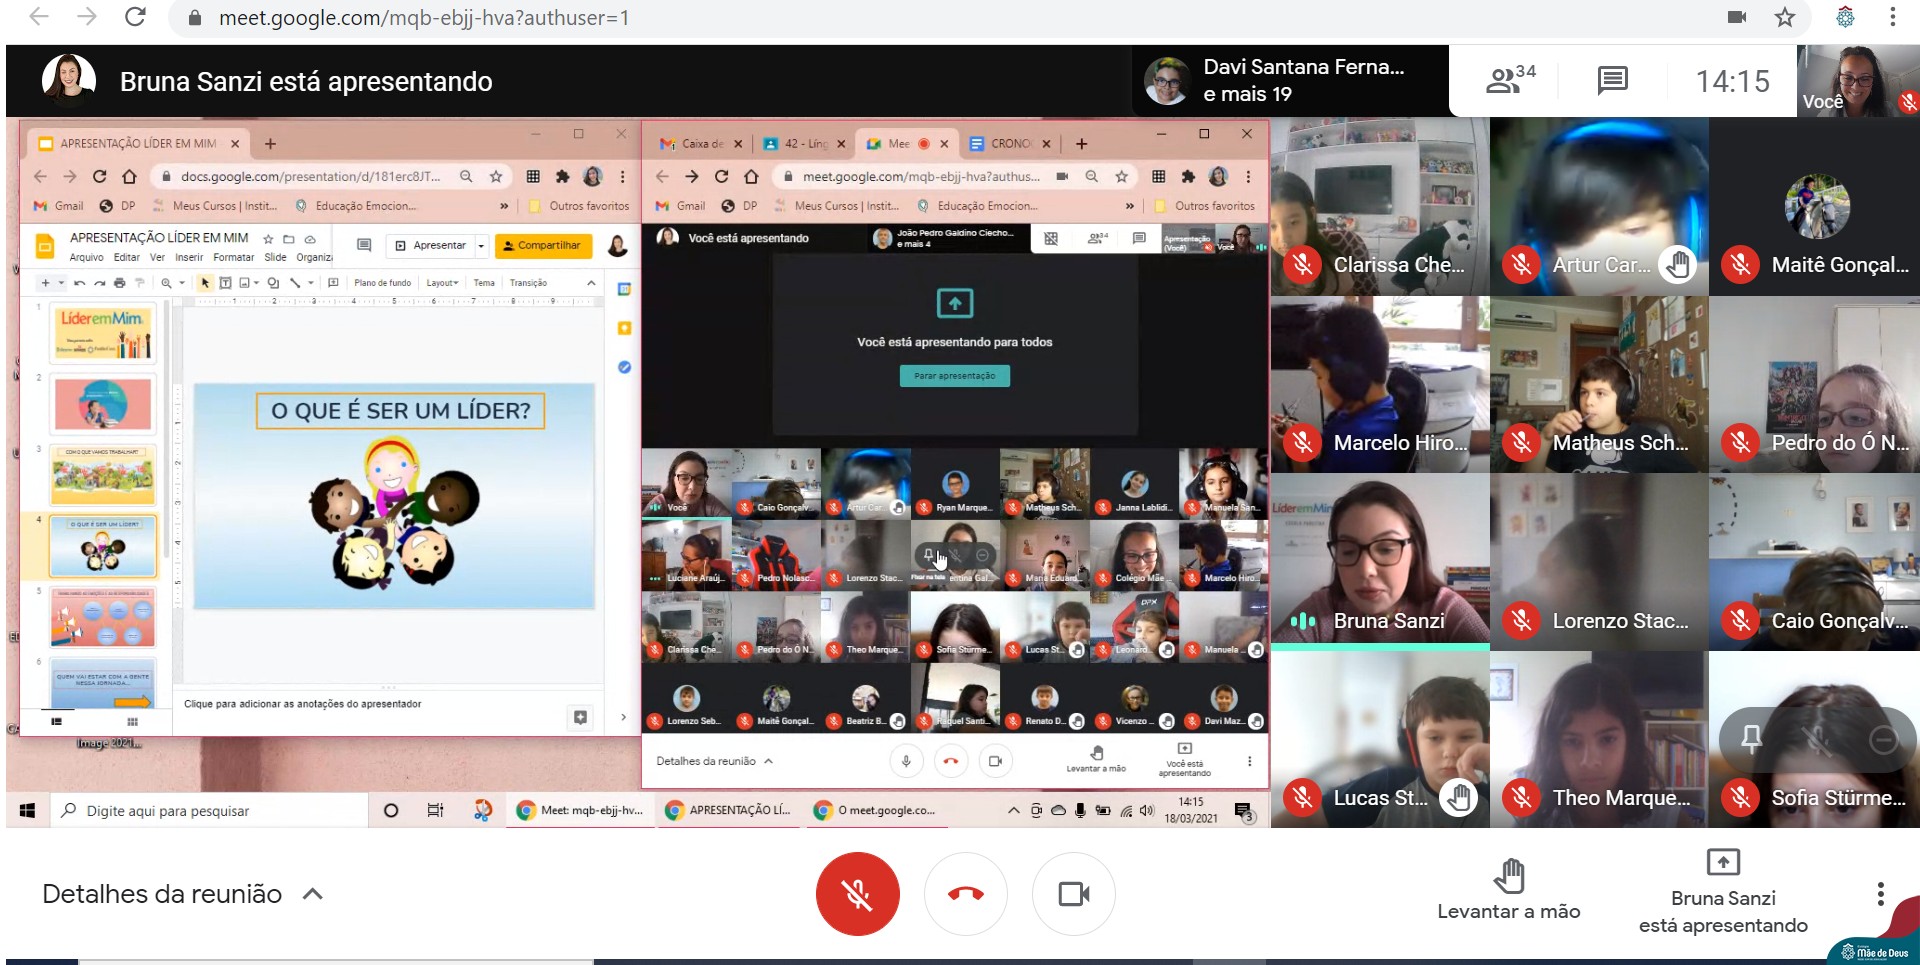Go back using the browser back arrow

coord(38,17)
